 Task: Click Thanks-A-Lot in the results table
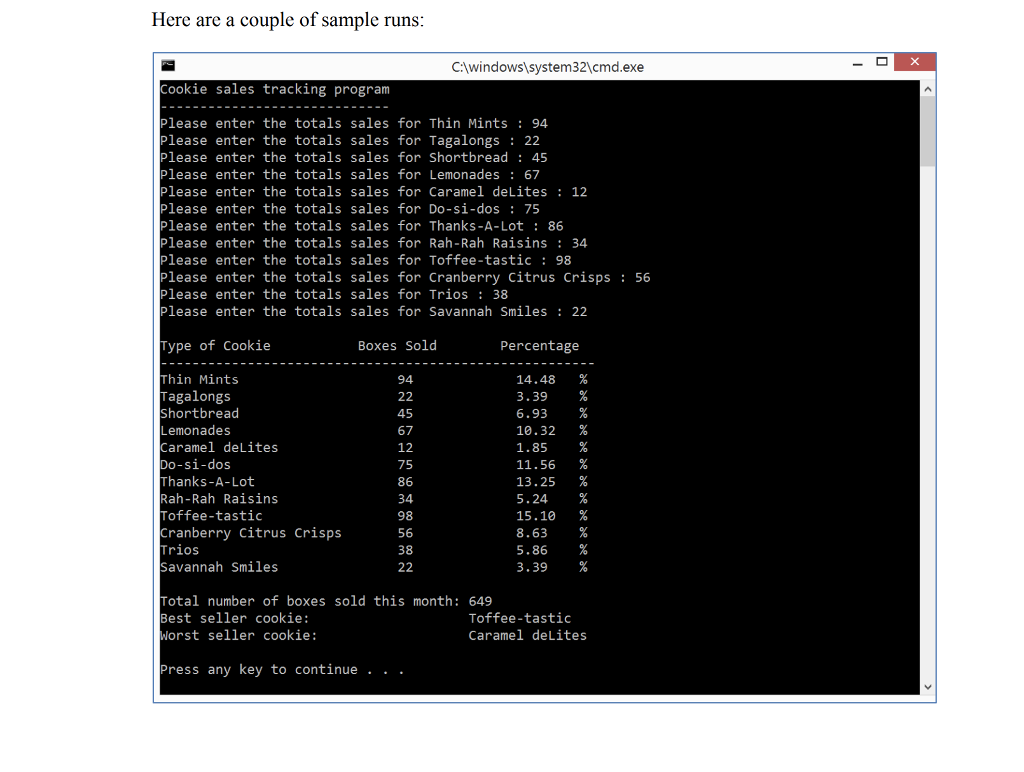pos(208,481)
